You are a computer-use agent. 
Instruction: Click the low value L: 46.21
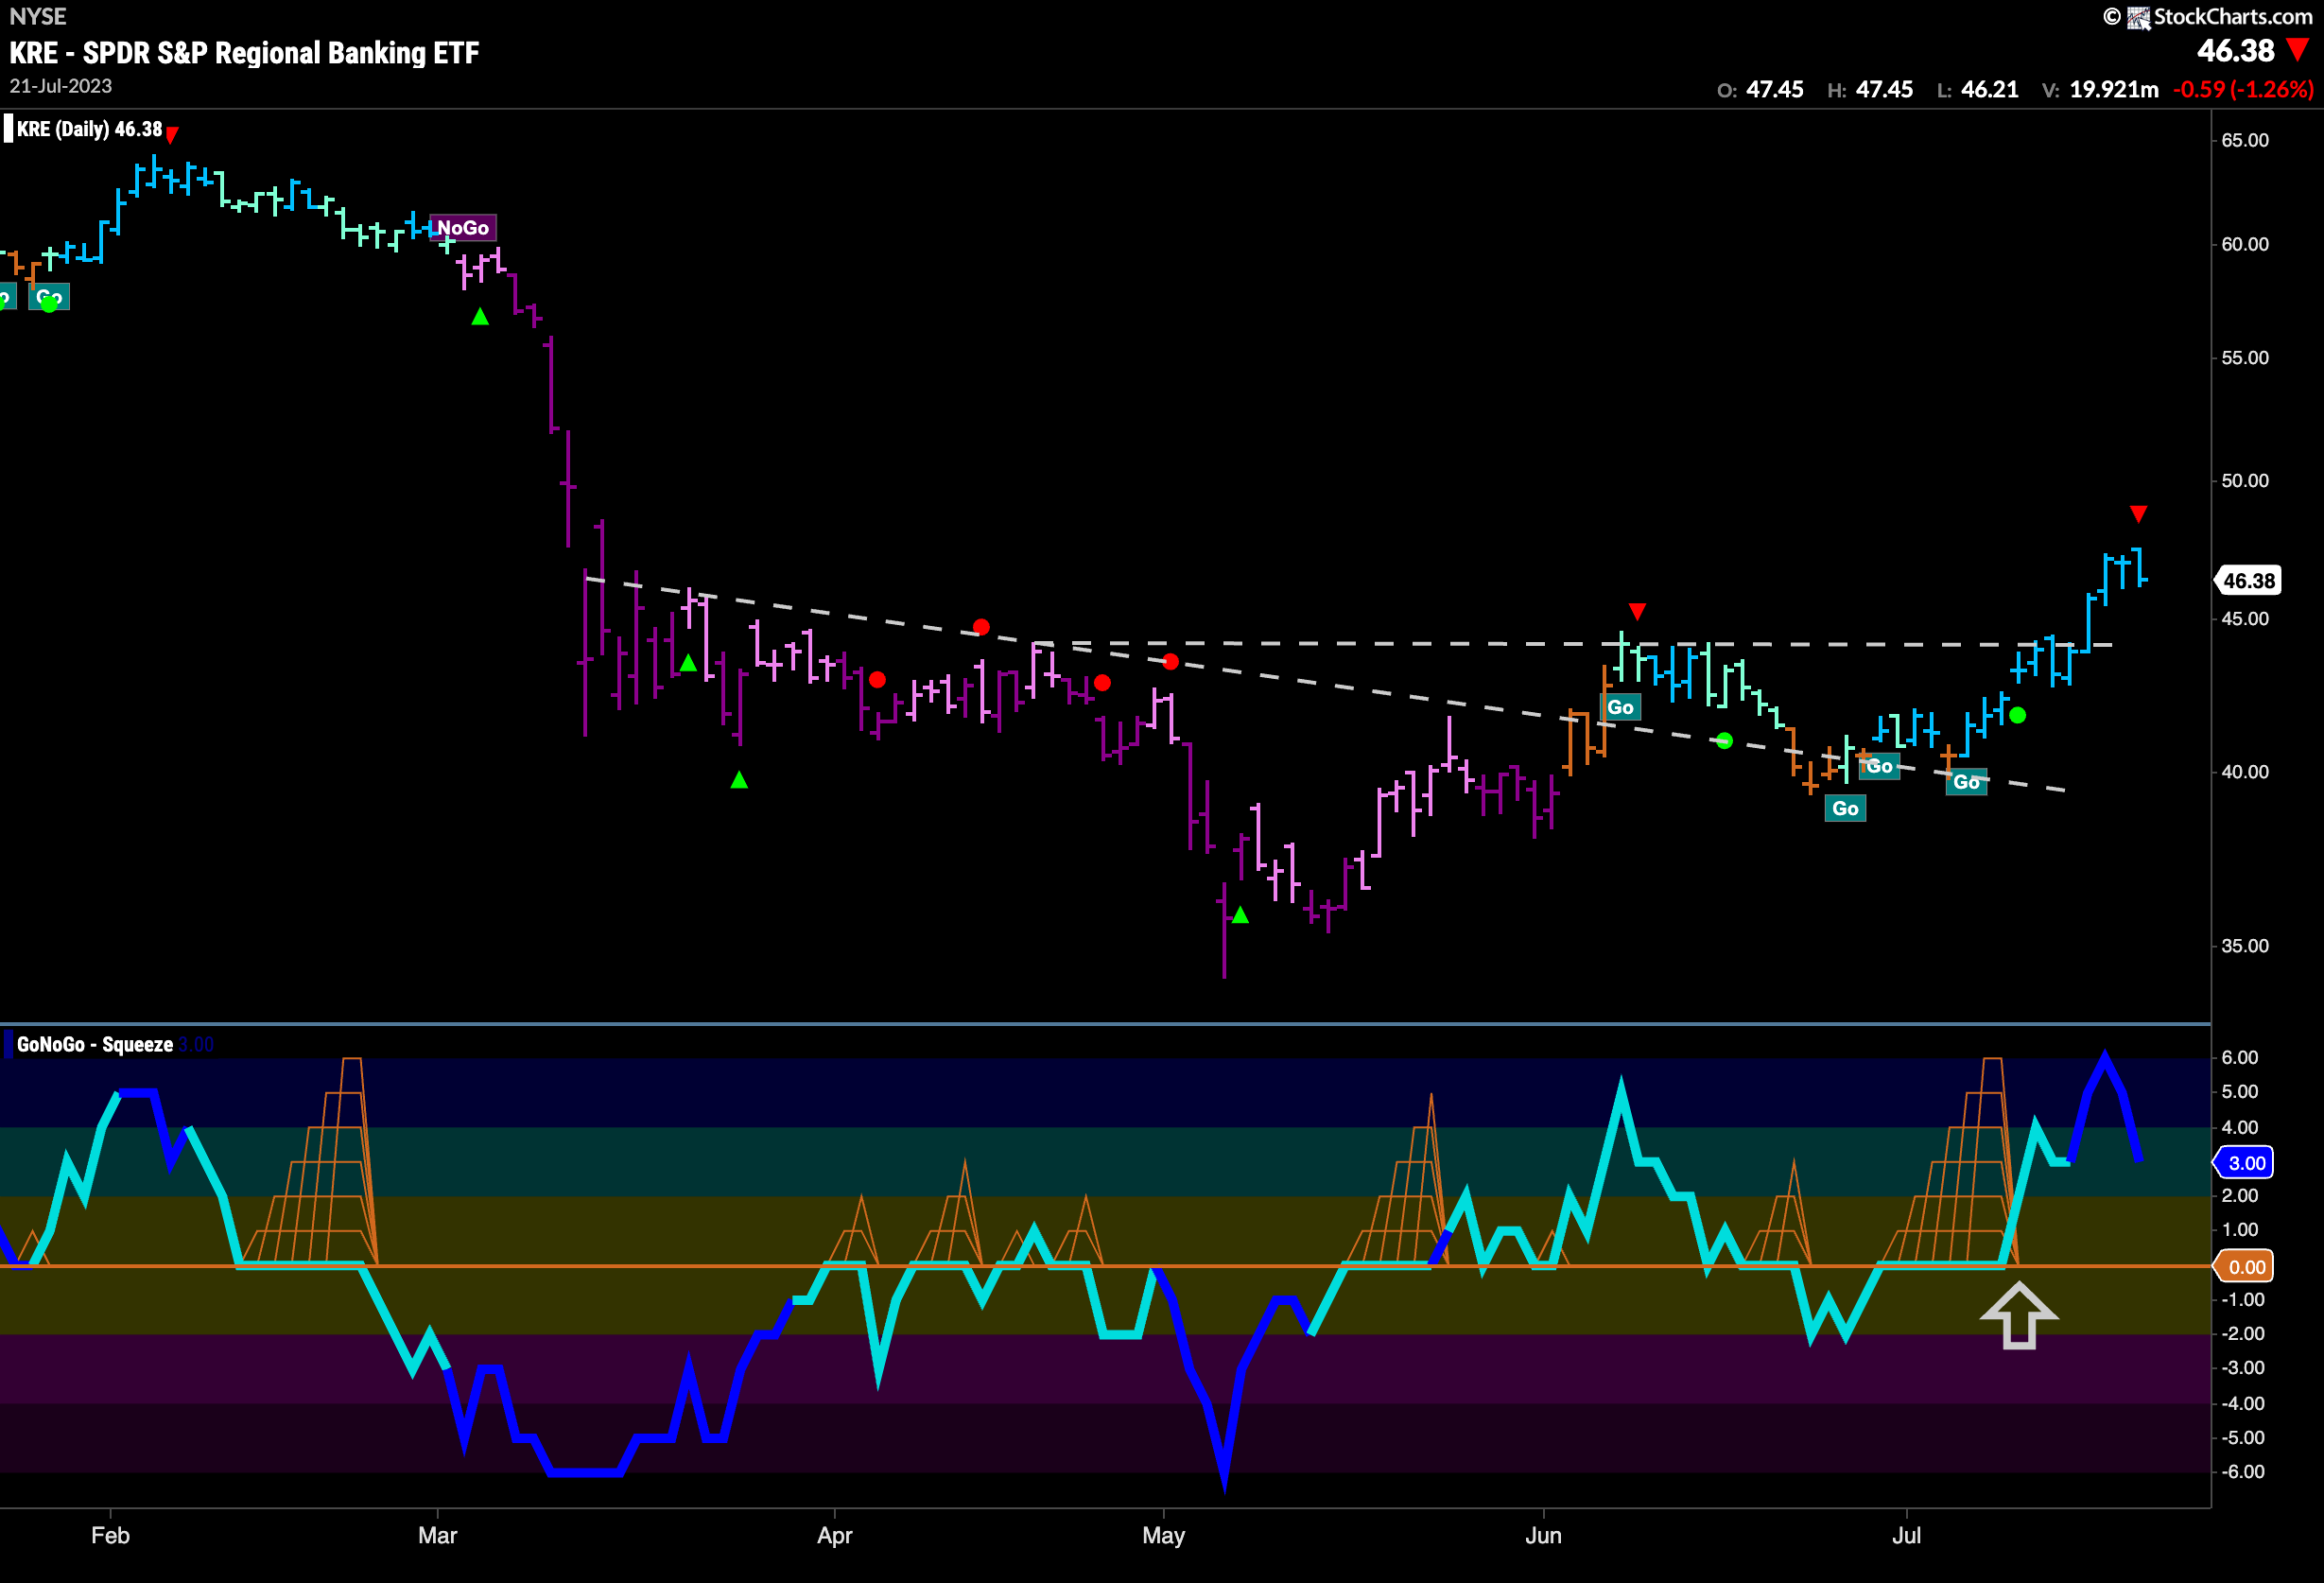click(x=1978, y=90)
